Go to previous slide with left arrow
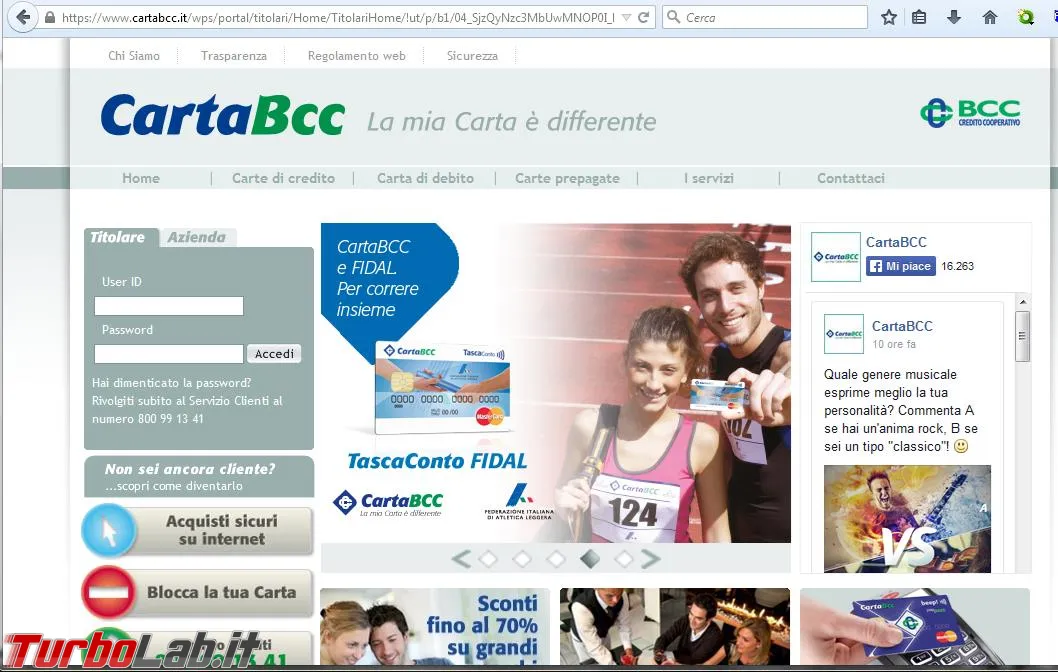This screenshot has width=1058, height=672. coord(462,559)
